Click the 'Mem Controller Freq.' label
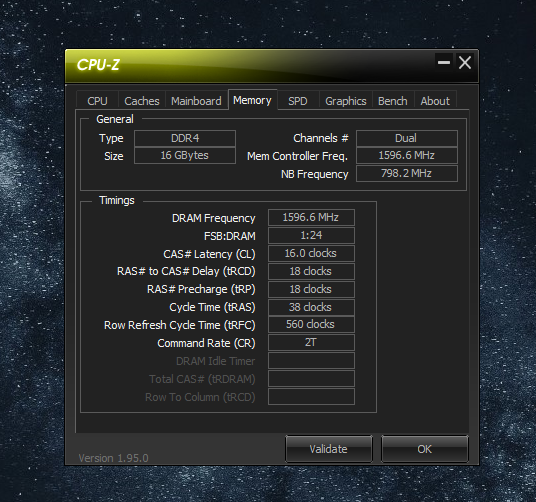 click(297, 156)
